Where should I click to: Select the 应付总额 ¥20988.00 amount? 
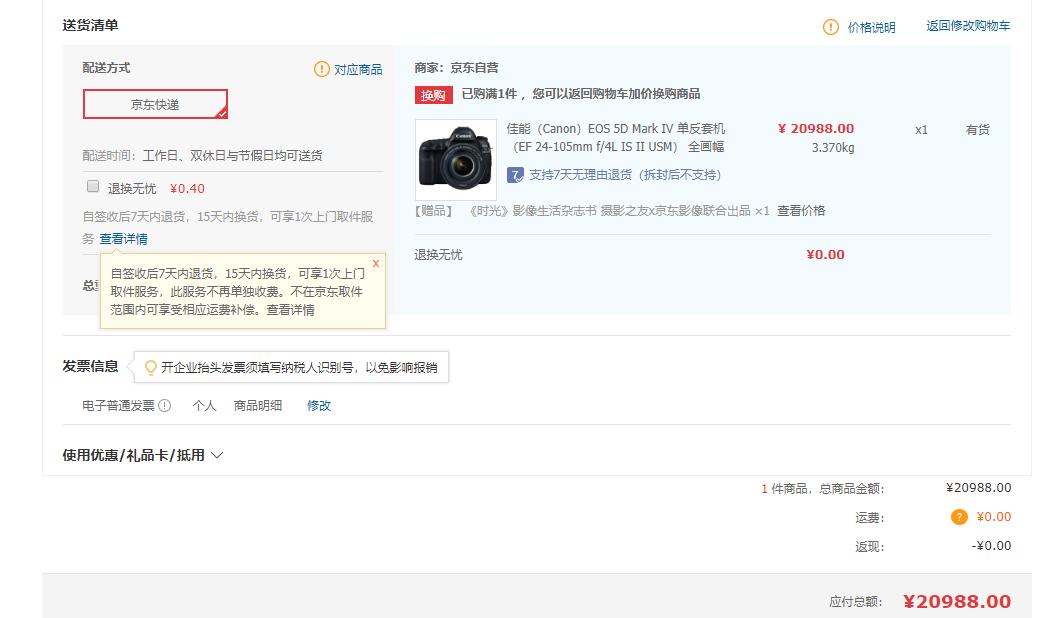(957, 601)
